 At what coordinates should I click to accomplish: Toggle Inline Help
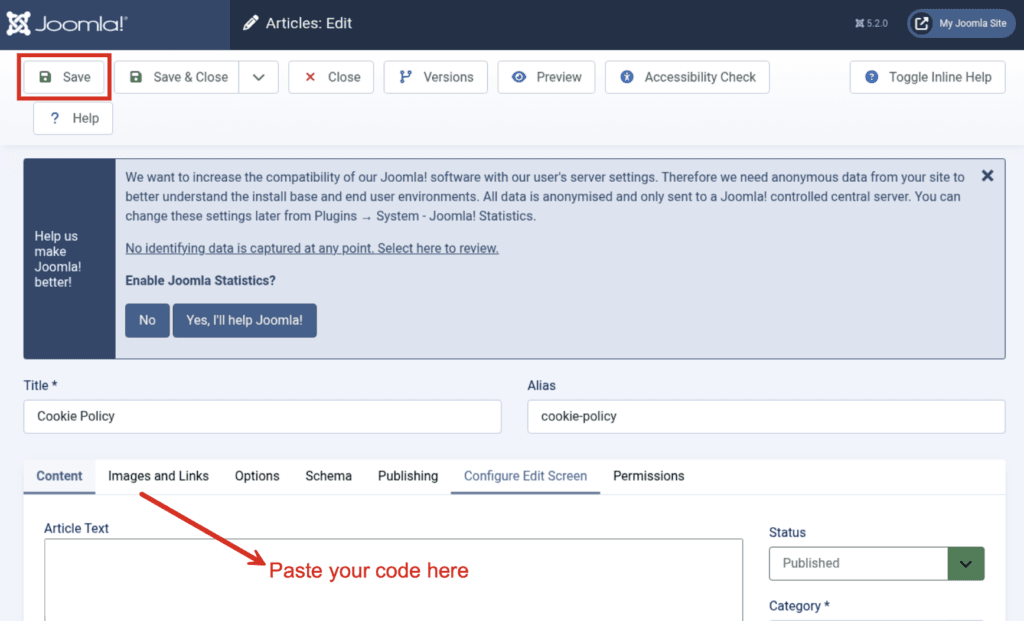coord(927,77)
